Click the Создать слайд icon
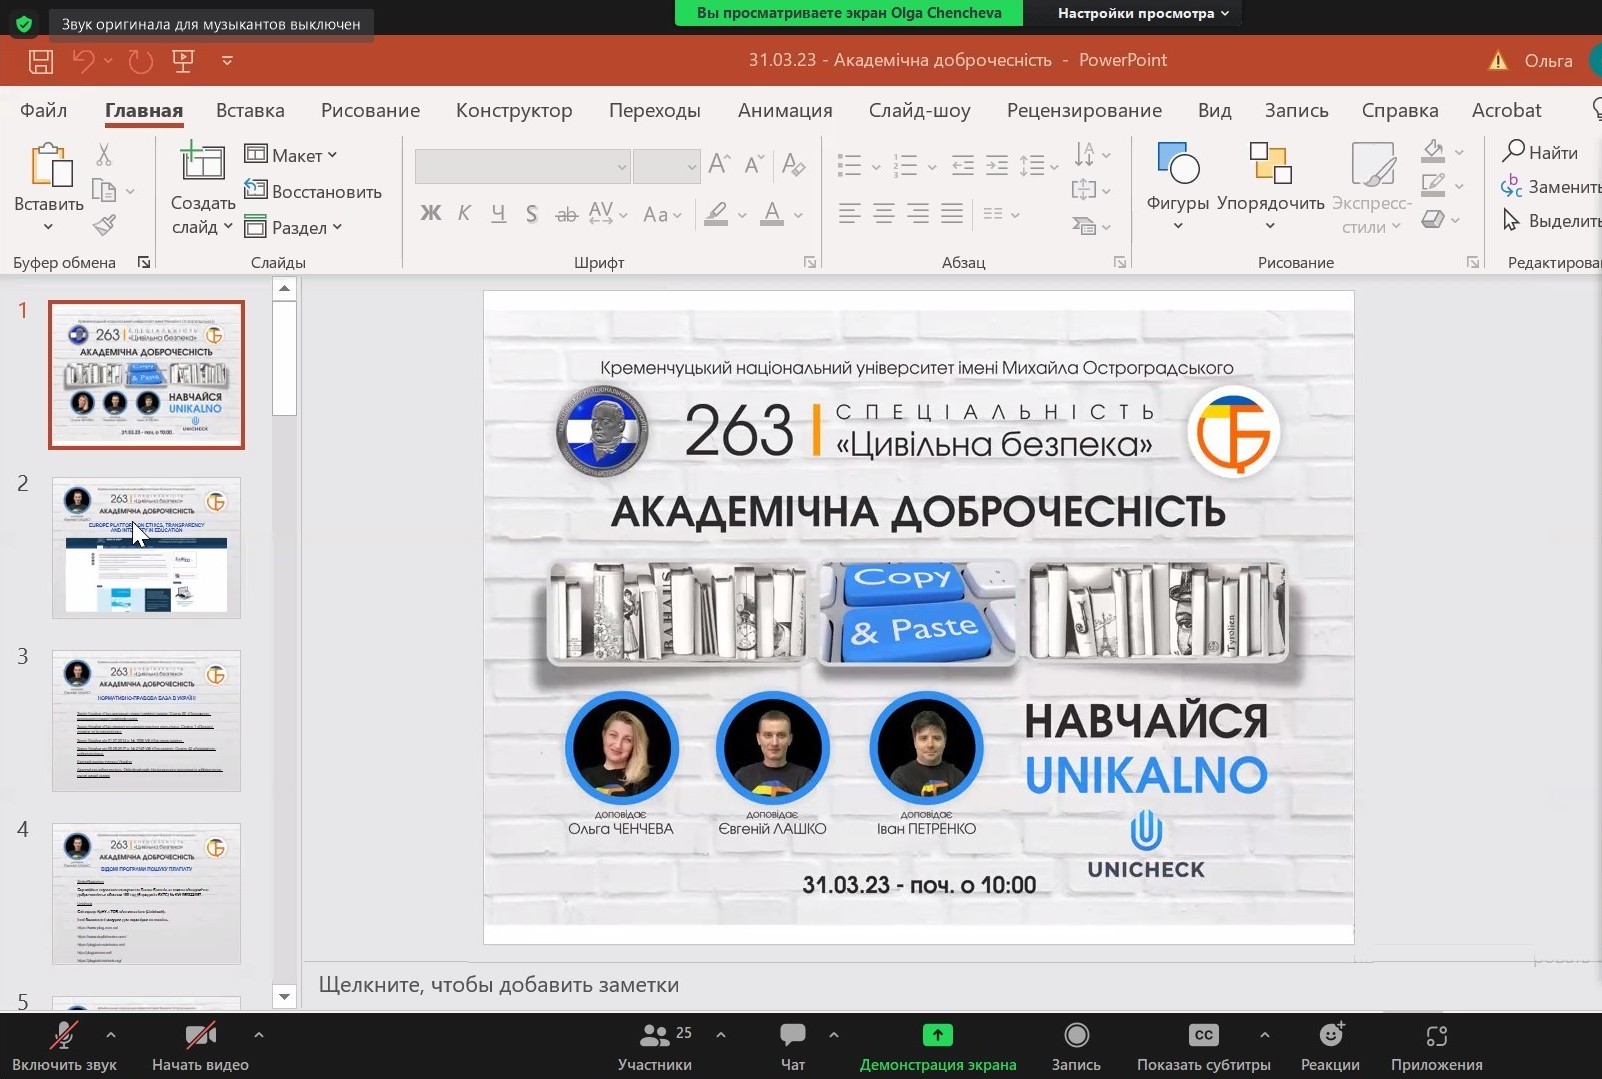This screenshot has height=1079, width=1602. 202,162
